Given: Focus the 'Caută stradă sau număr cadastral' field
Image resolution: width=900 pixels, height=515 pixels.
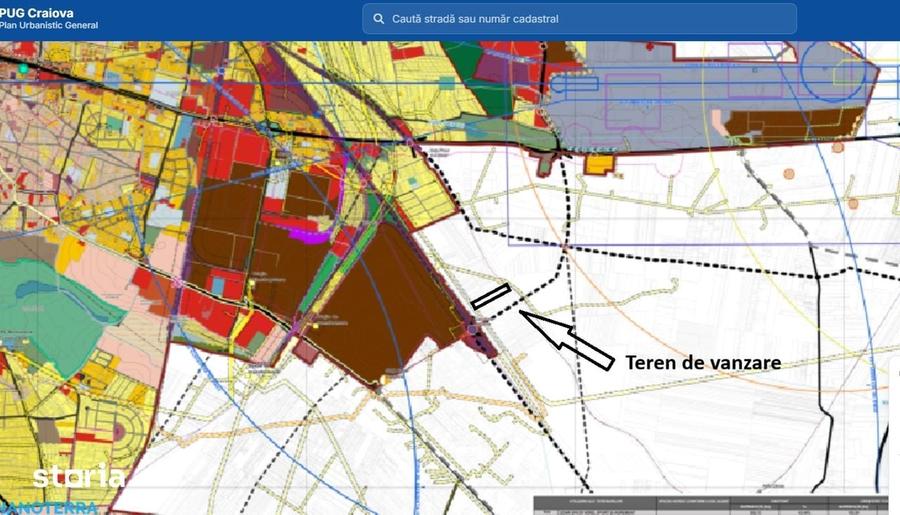Looking at the screenshot, I should [579, 18].
